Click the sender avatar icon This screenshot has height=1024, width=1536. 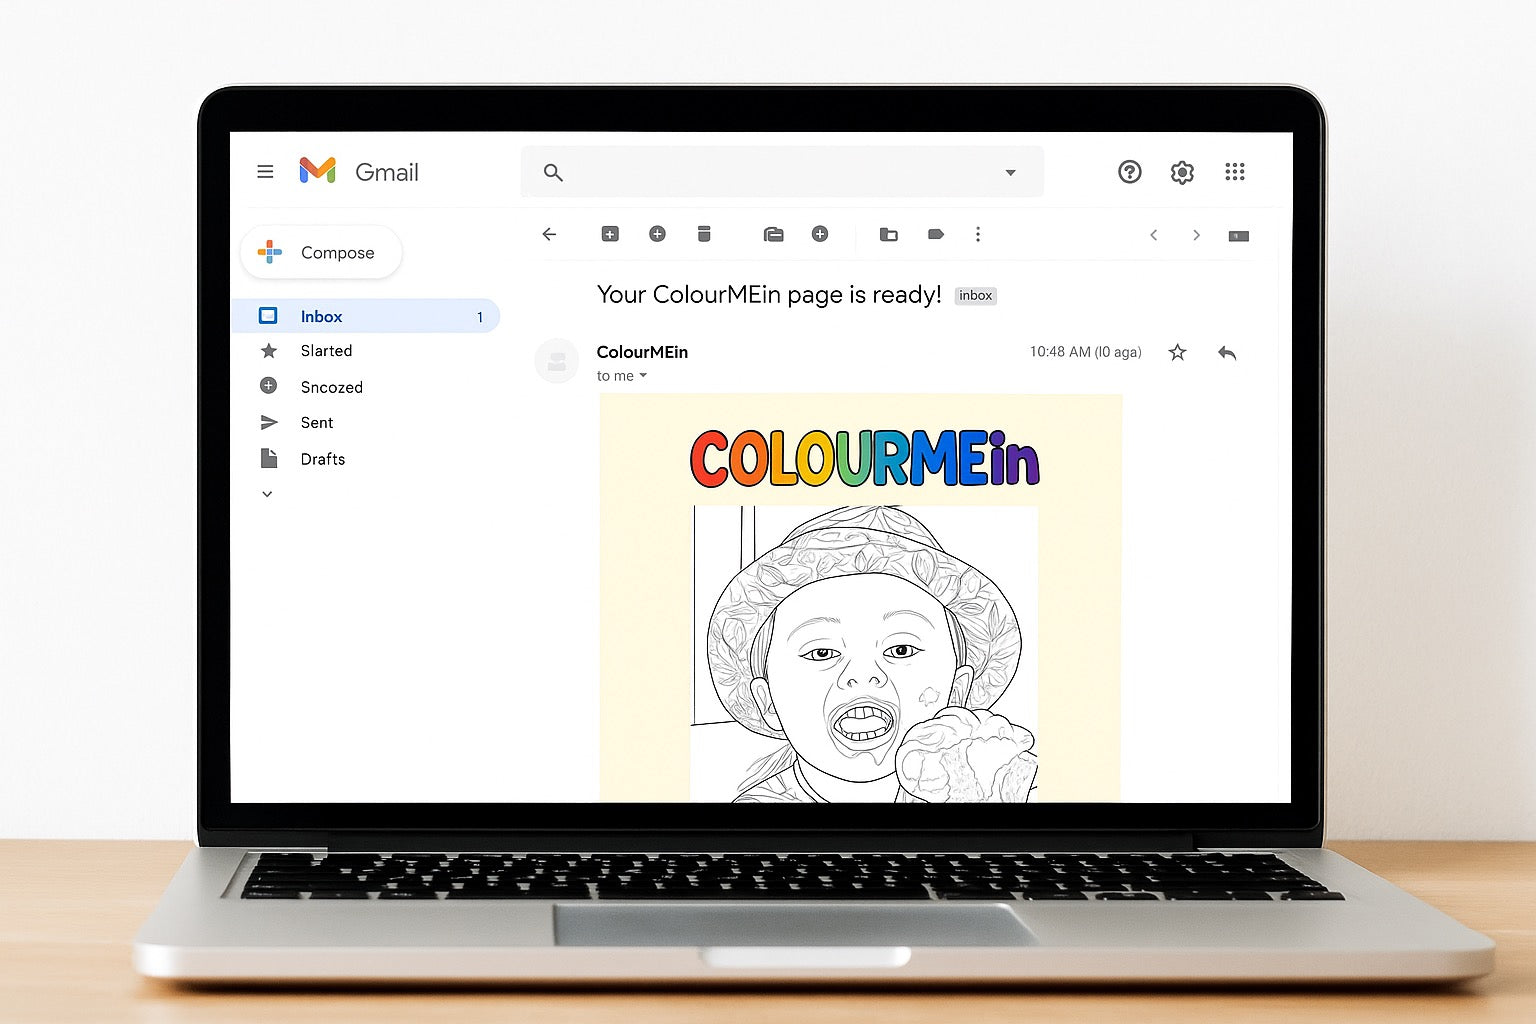click(x=557, y=361)
